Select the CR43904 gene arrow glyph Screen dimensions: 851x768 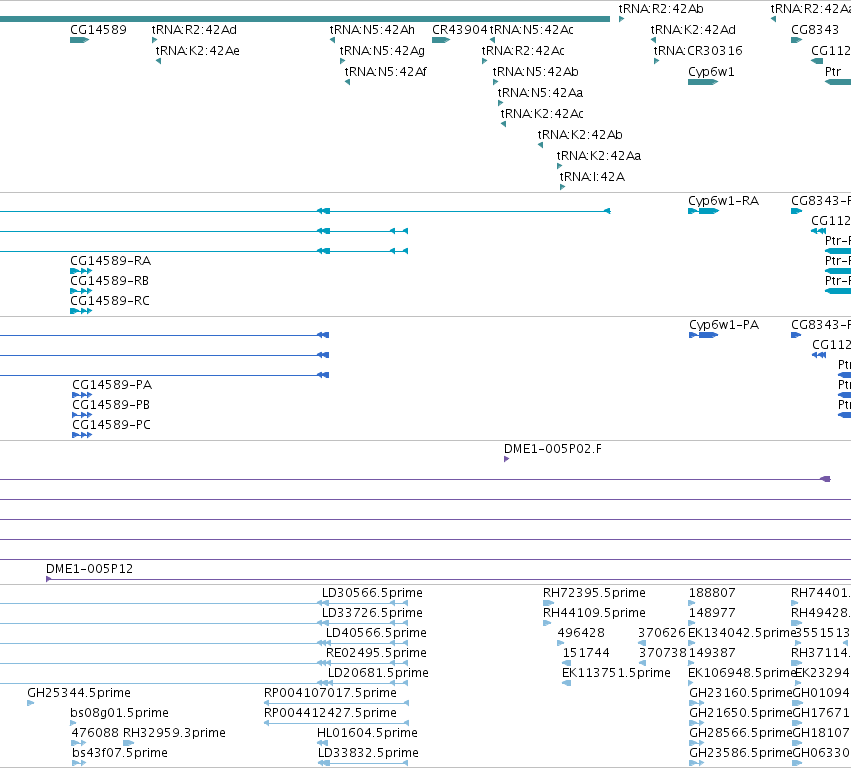(x=441, y=40)
